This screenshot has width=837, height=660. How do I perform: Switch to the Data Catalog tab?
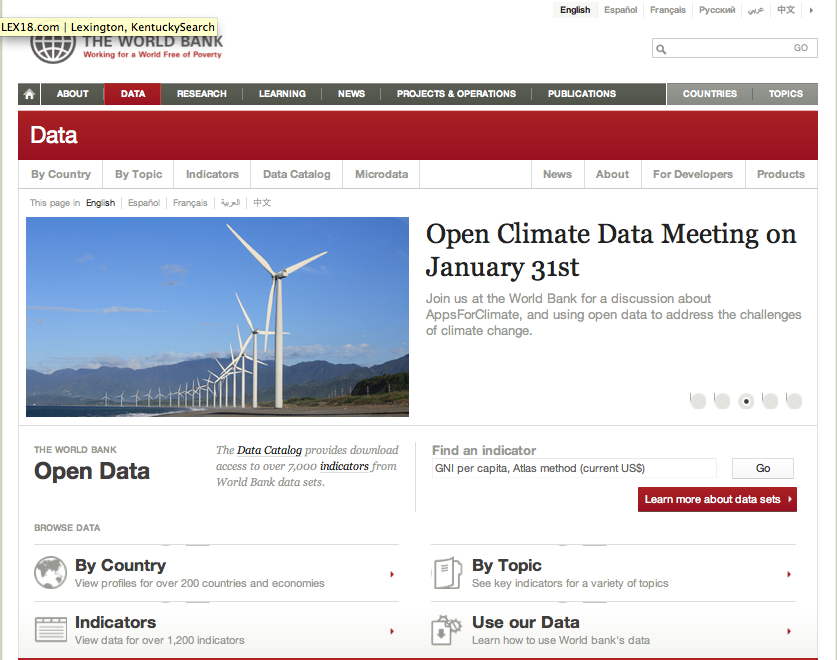pyautogui.click(x=296, y=174)
